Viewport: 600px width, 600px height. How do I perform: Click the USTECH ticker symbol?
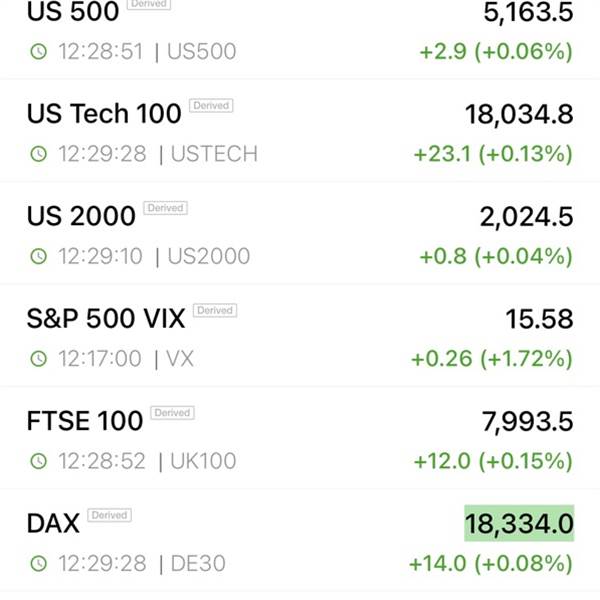pos(214,154)
